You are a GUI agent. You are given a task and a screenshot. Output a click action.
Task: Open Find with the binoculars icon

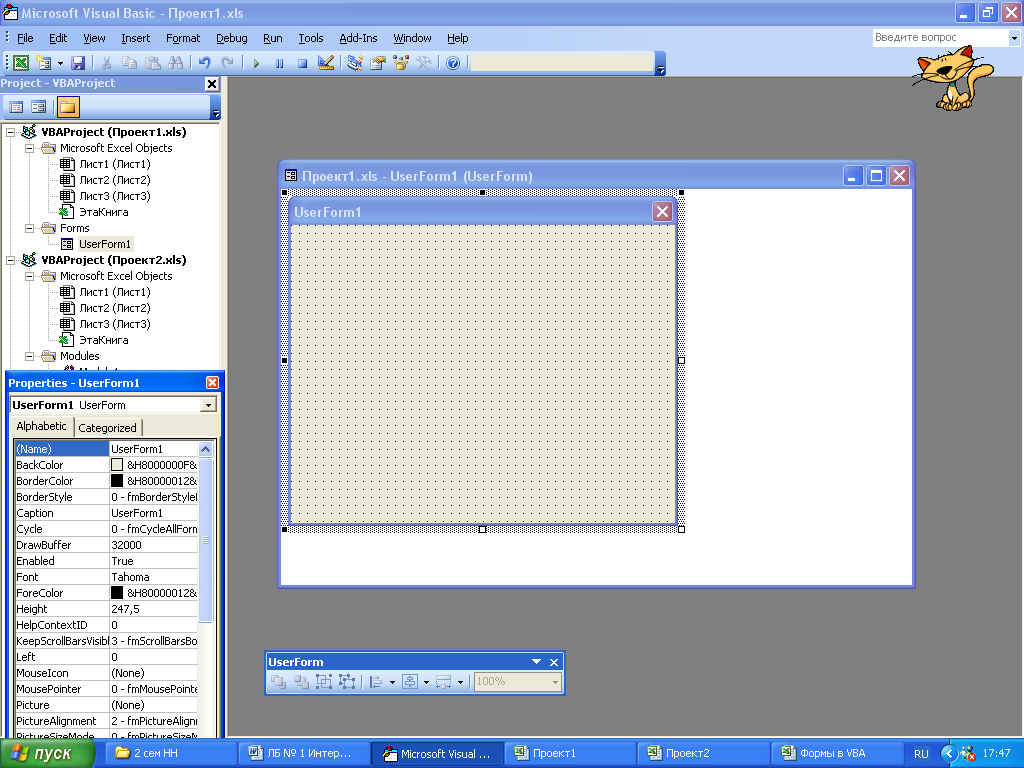[x=175, y=63]
